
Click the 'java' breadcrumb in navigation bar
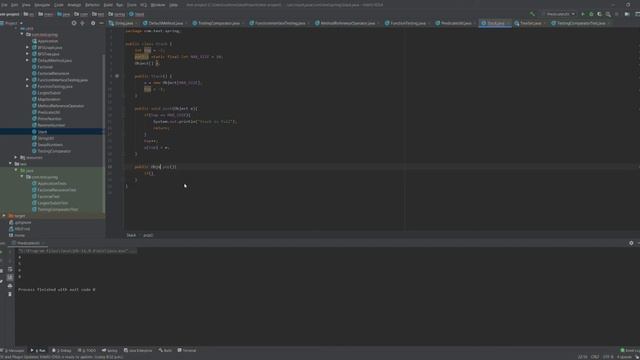tap(63, 14)
